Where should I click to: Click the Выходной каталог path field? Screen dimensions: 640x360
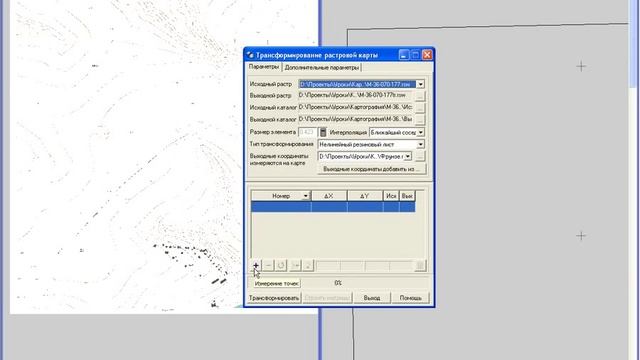[x=356, y=119]
